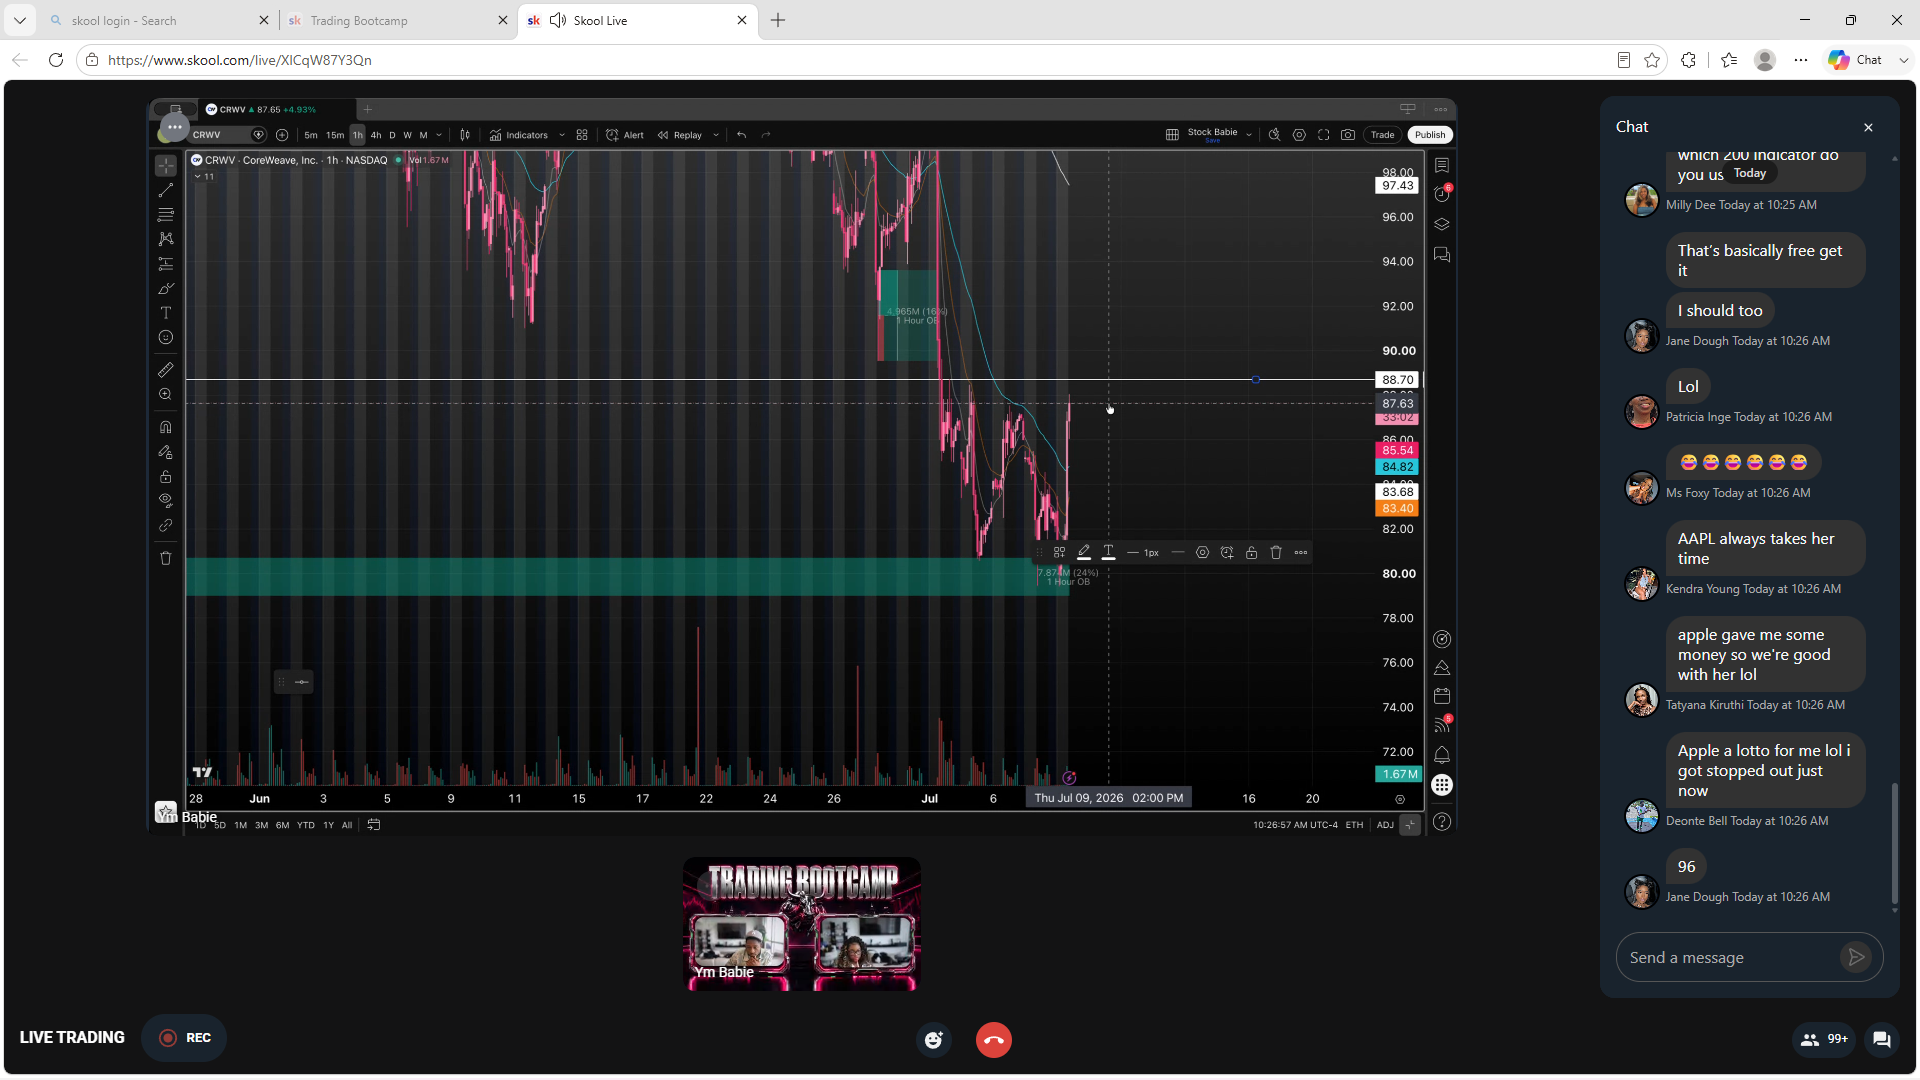Image resolution: width=1920 pixels, height=1080 pixels.
Task: Click the Publish button
Action: pyautogui.click(x=1430, y=135)
